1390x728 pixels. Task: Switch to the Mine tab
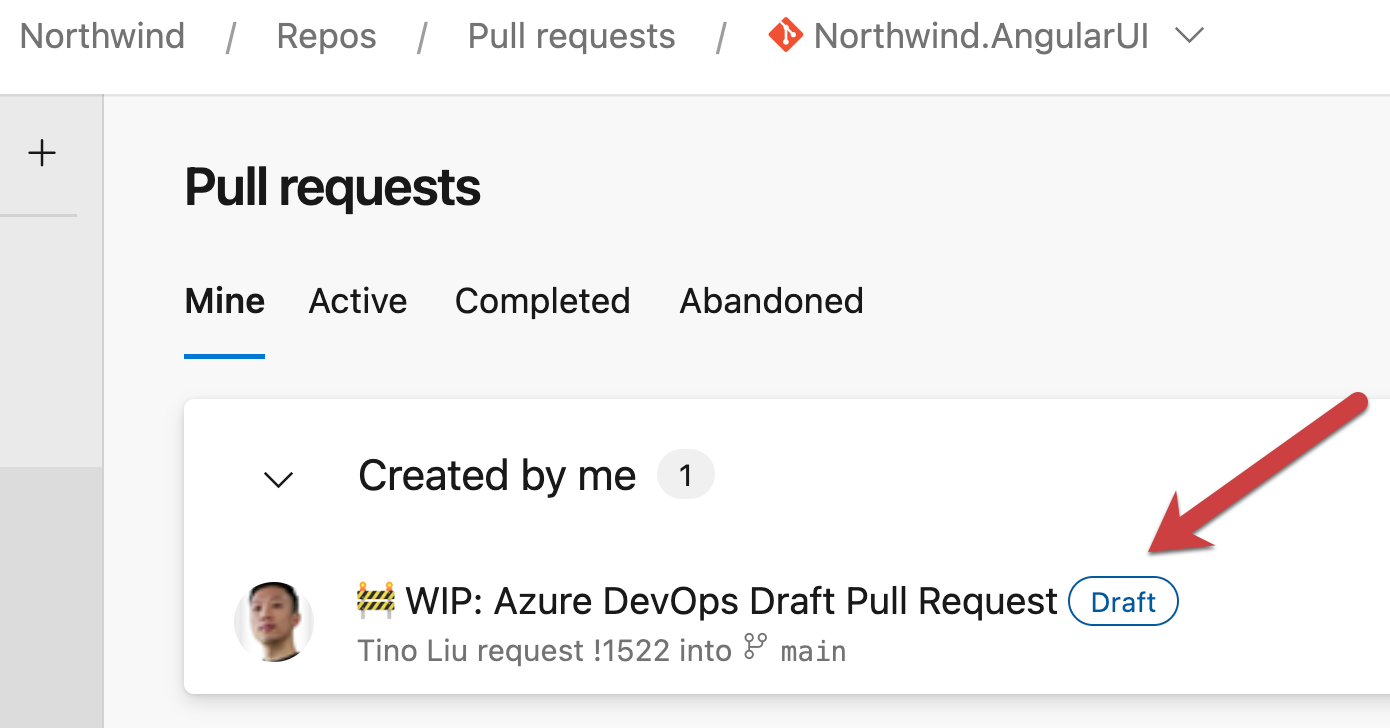(225, 301)
